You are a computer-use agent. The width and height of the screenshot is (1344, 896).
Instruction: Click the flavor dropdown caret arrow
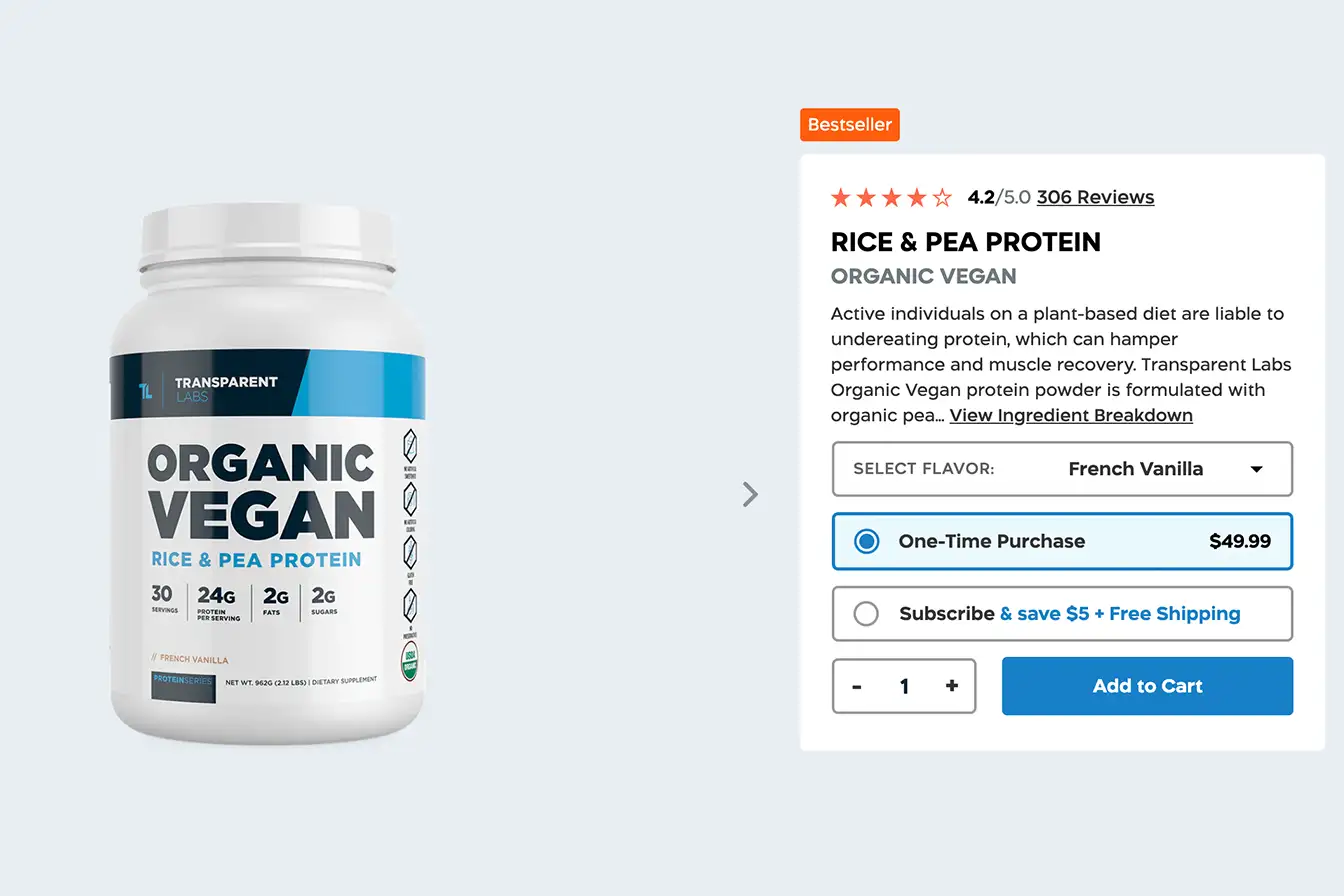1257,469
